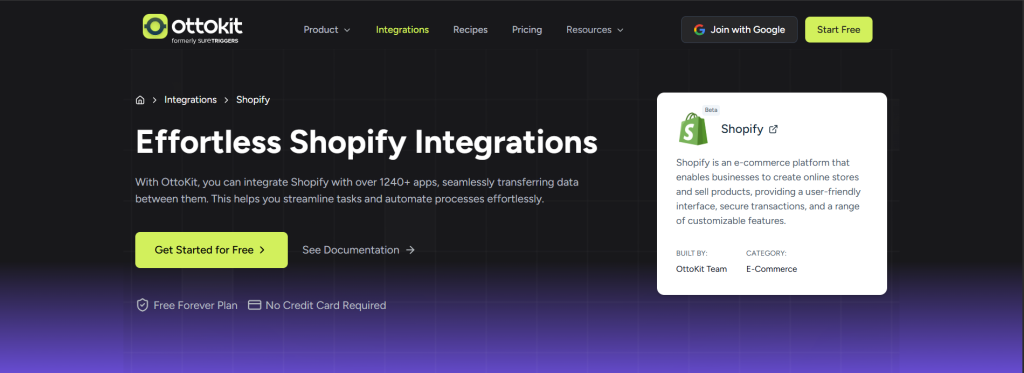Image resolution: width=1024 pixels, height=373 pixels.
Task: Open the Shopify external link icon
Action: click(x=773, y=129)
